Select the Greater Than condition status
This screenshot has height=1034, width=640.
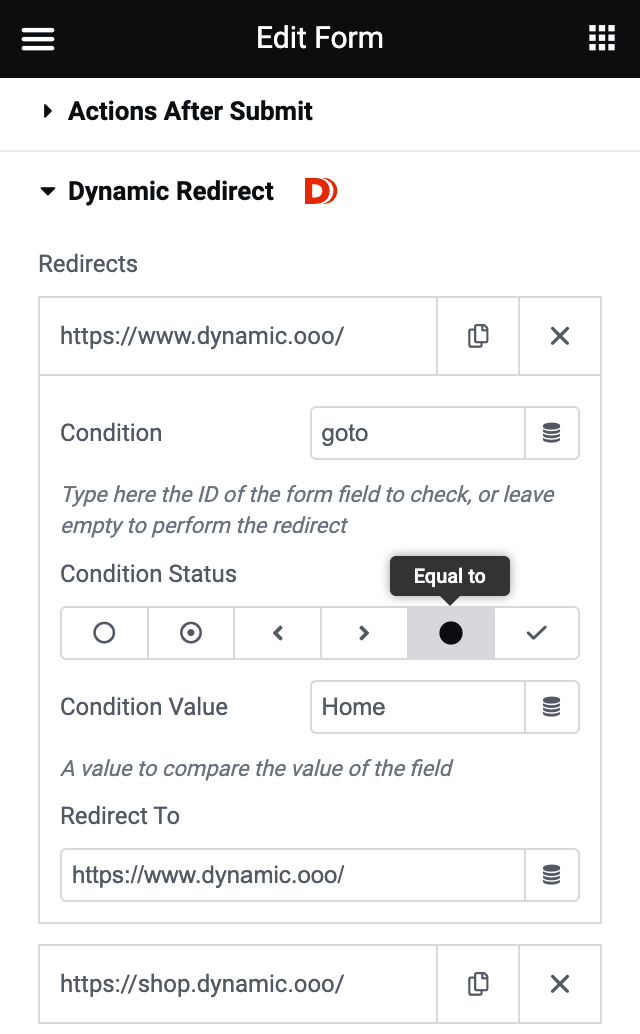363,633
